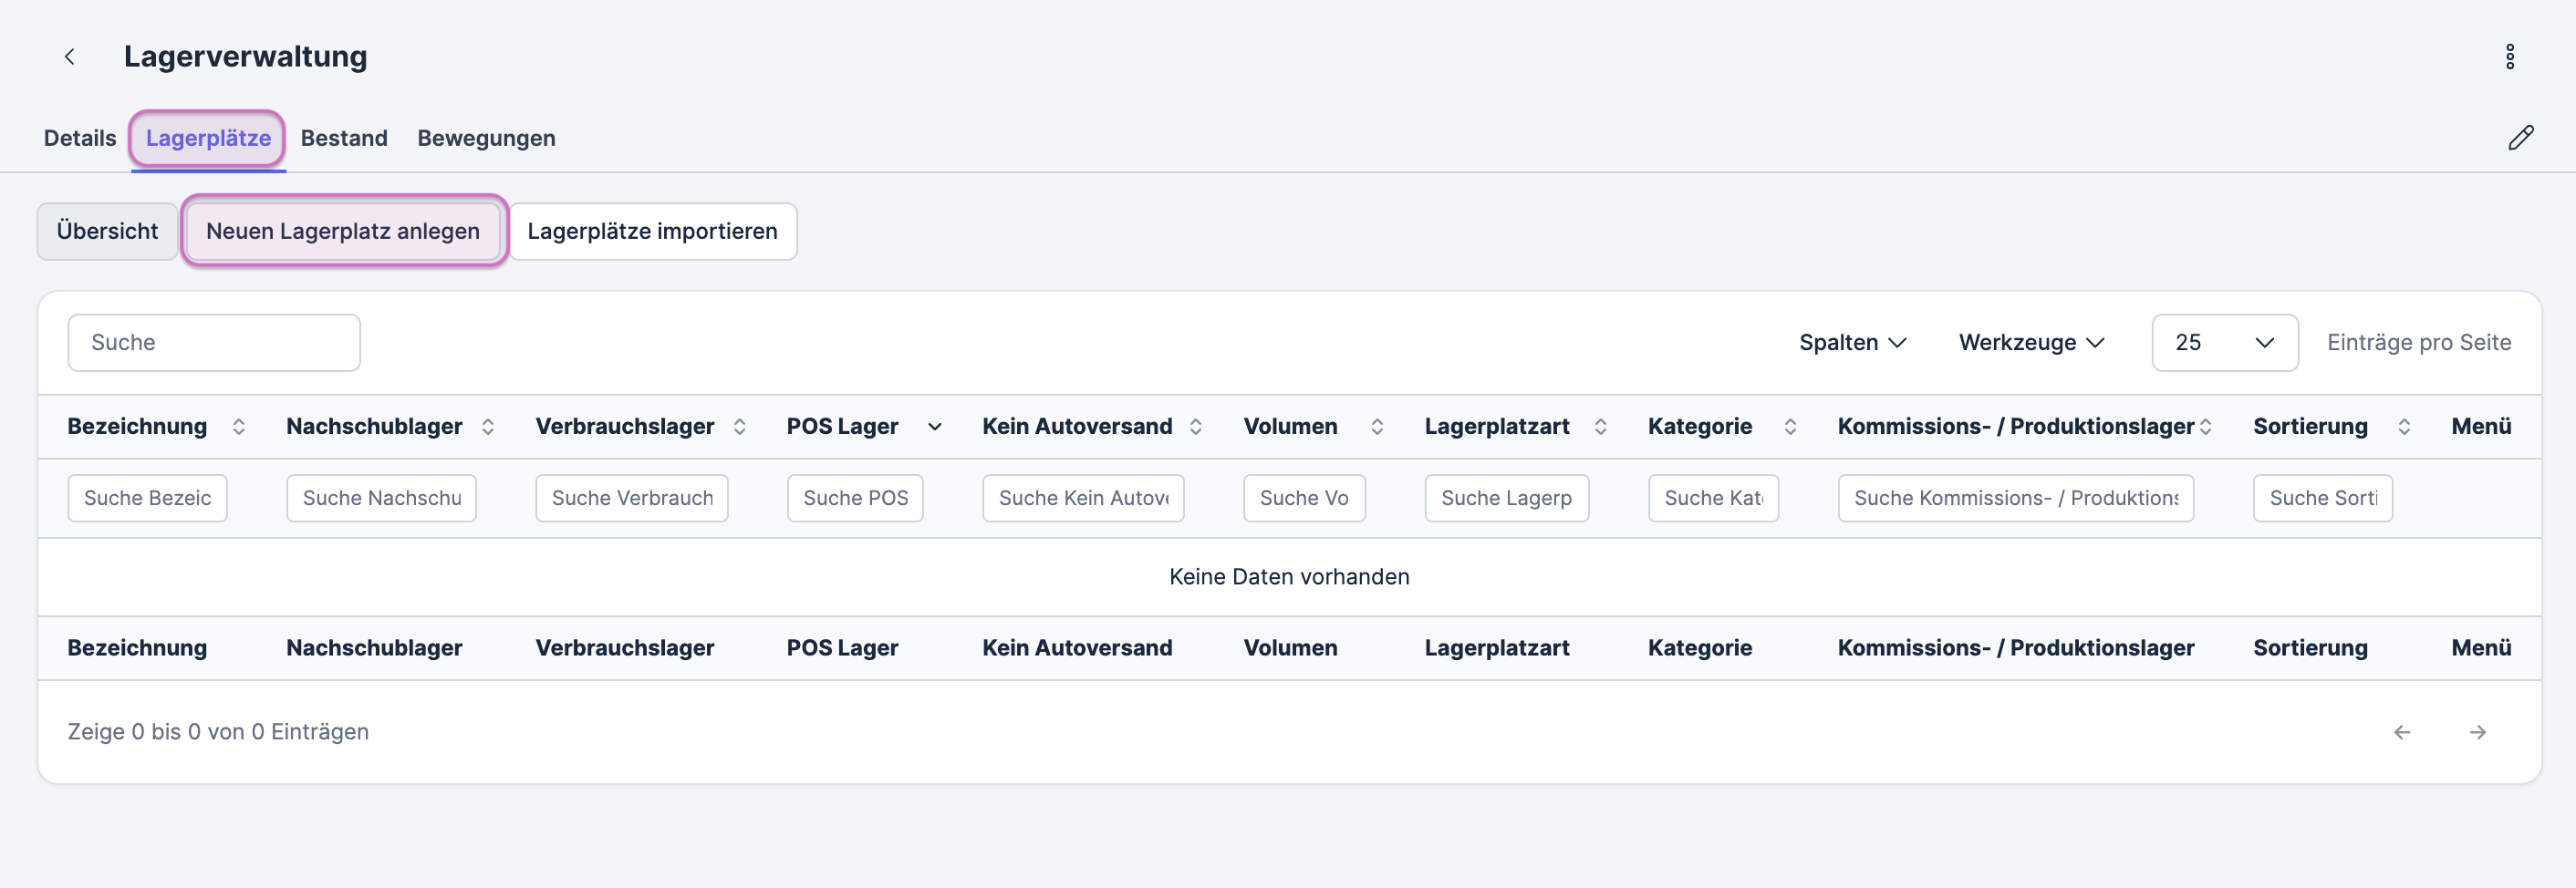Image resolution: width=2576 pixels, height=888 pixels.
Task: Open the Bewegungen tab
Action: (x=486, y=138)
